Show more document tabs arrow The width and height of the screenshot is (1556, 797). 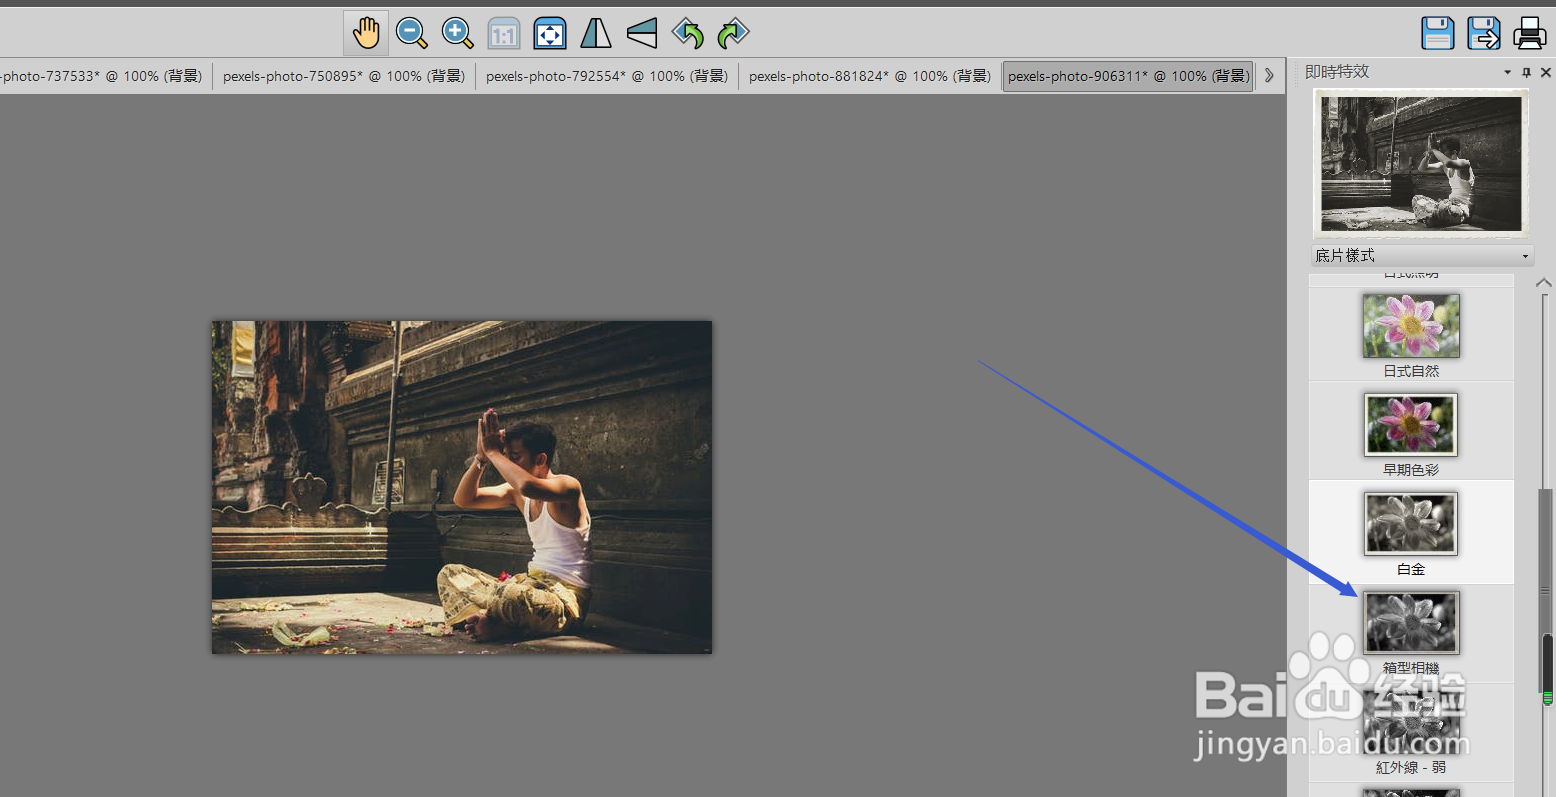coord(1269,76)
